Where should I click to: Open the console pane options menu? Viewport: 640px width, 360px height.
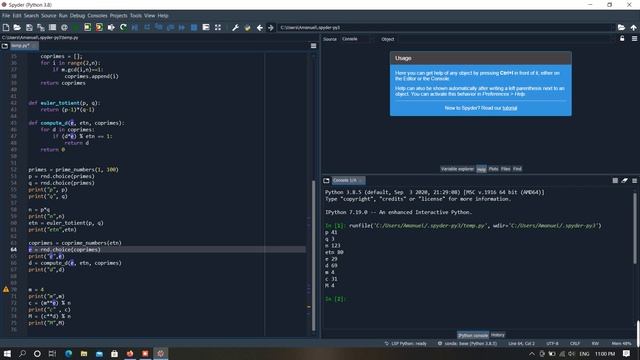(x=634, y=180)
